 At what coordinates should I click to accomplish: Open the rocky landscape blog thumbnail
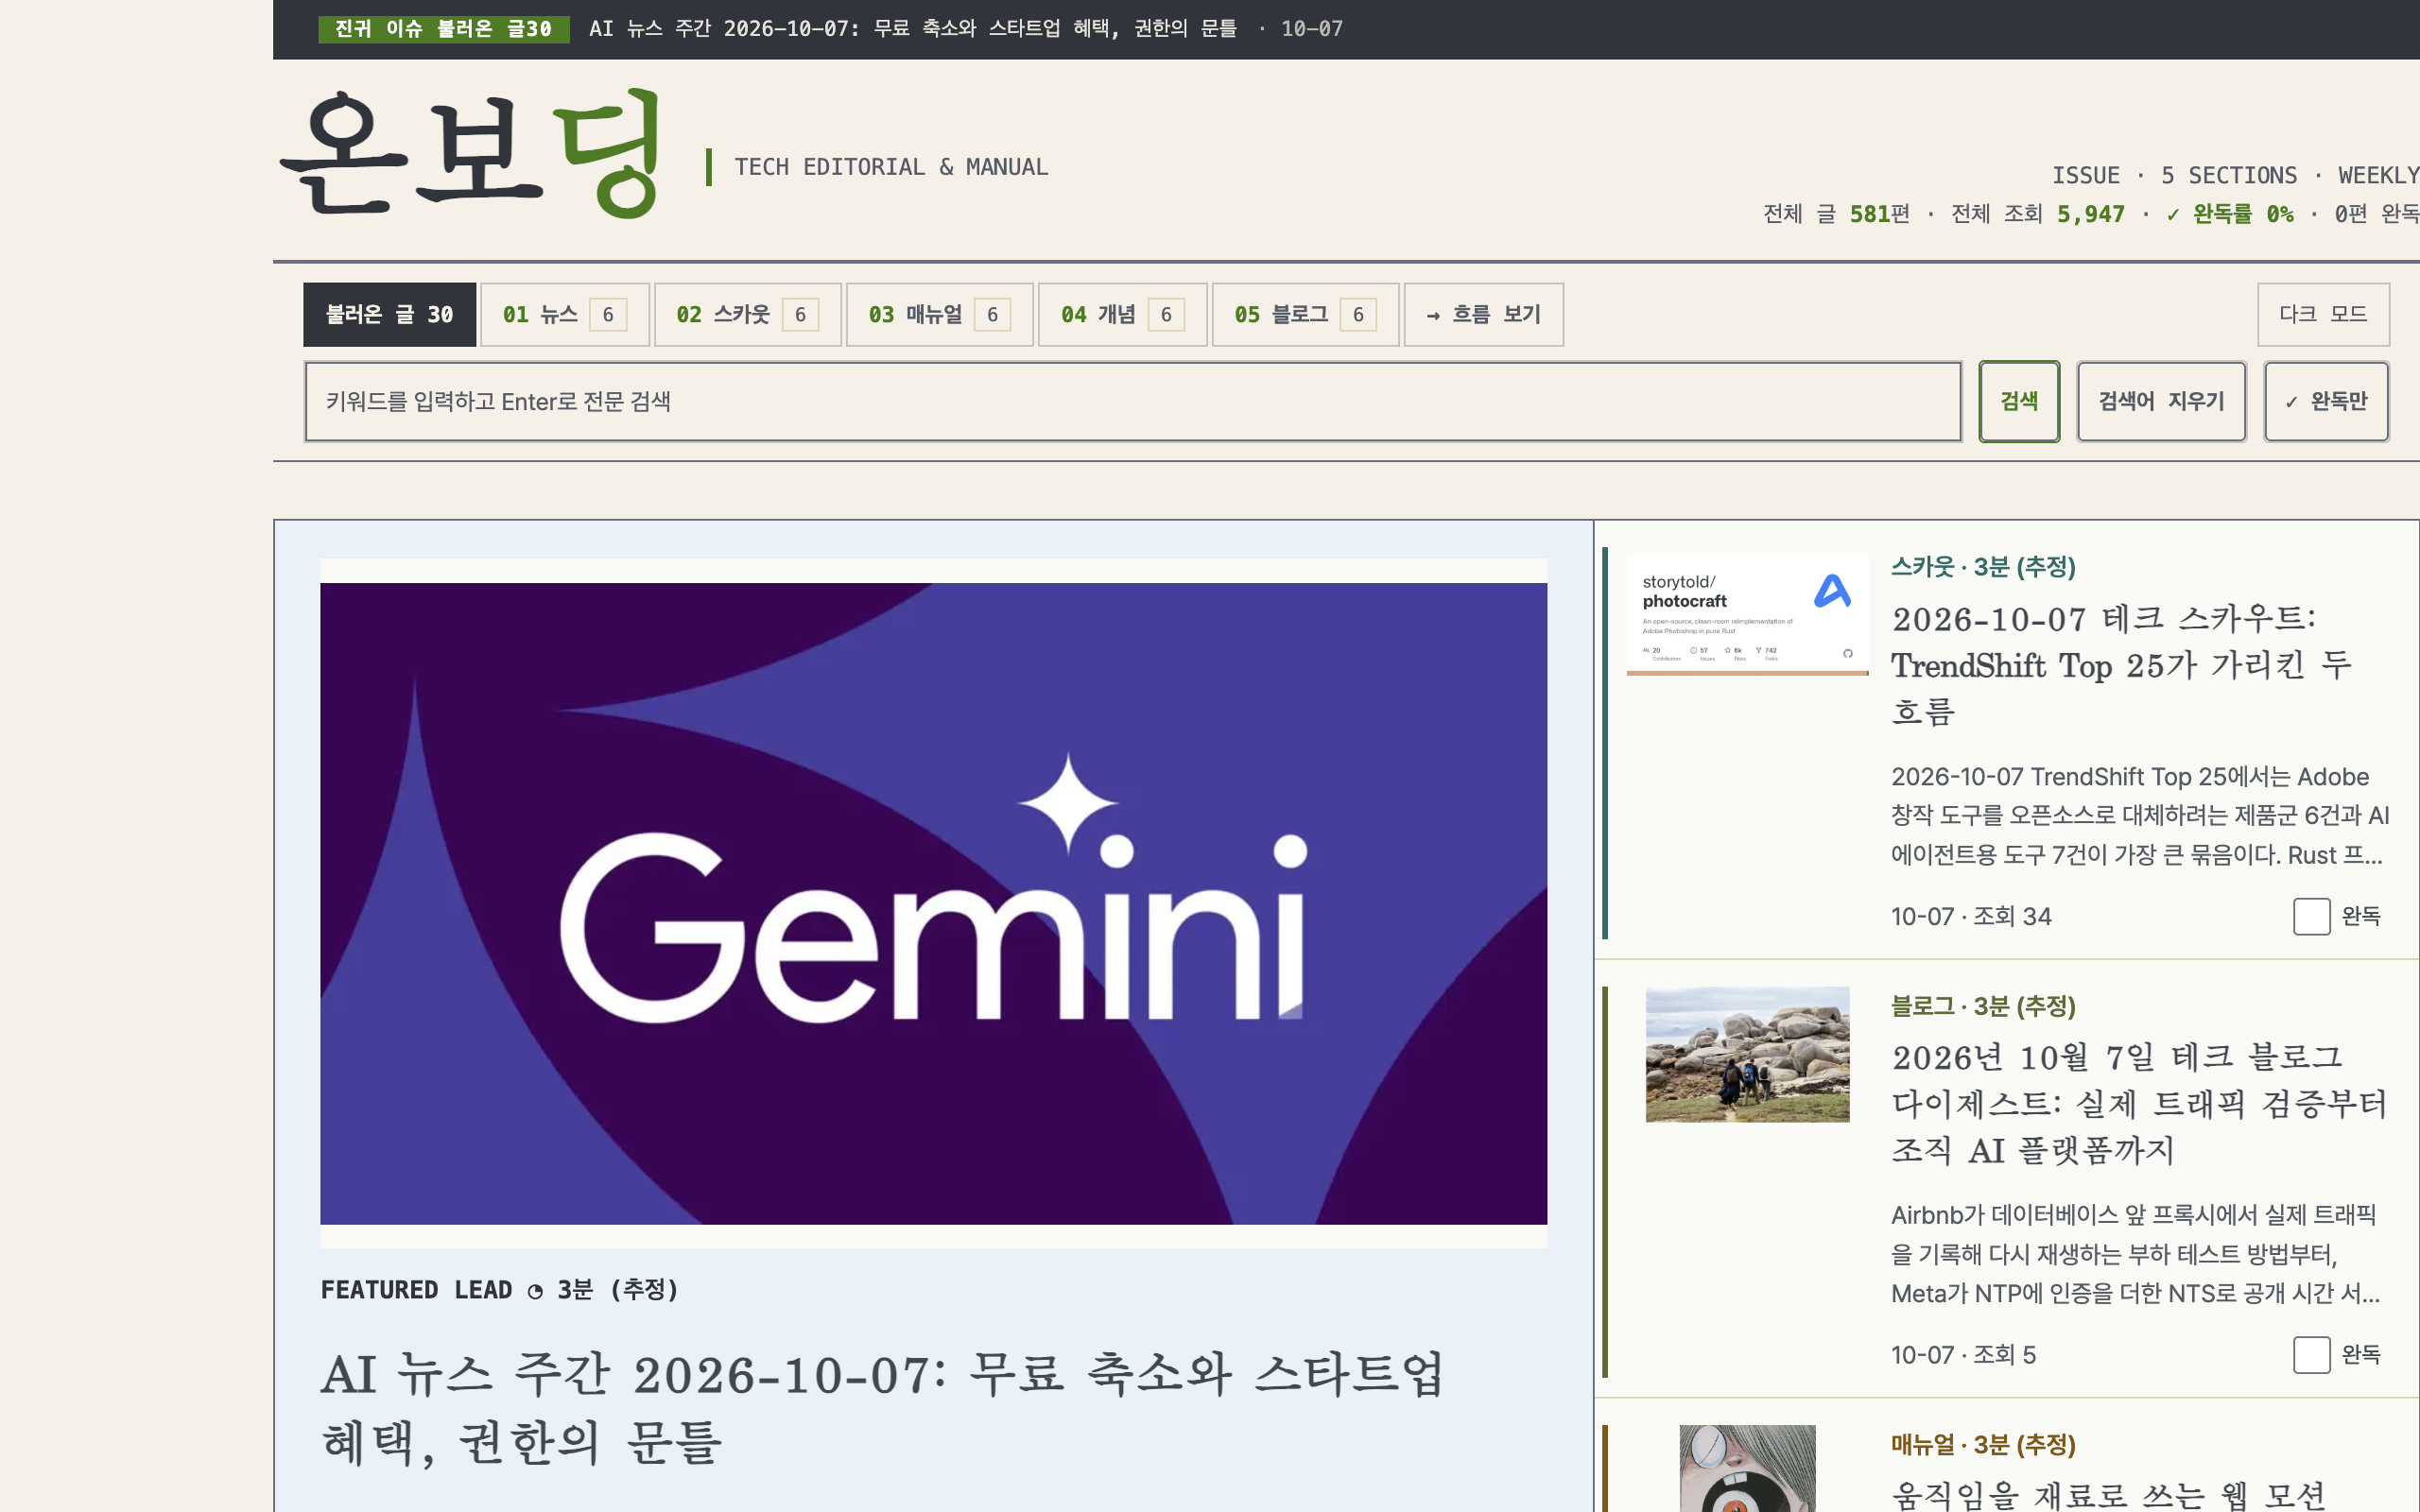click(x=1747, y=1054)
